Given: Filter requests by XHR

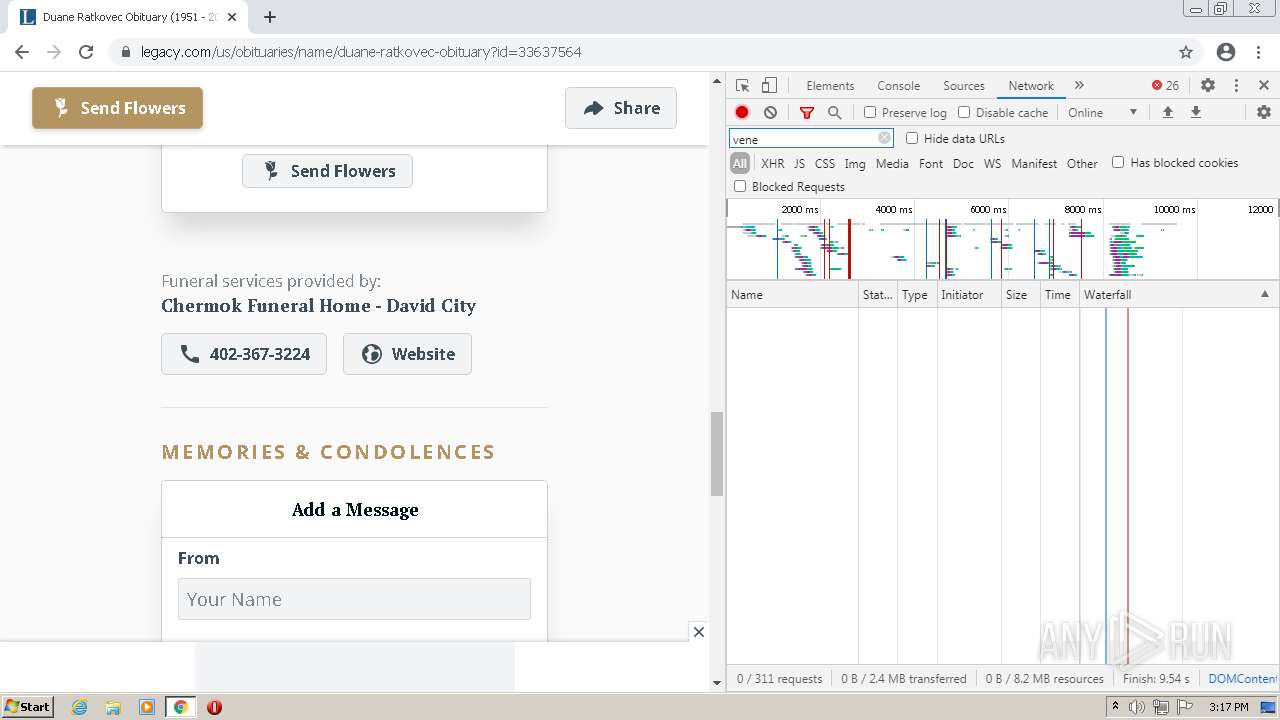Looking at the screenshot, I should click(x=773, y=163).
